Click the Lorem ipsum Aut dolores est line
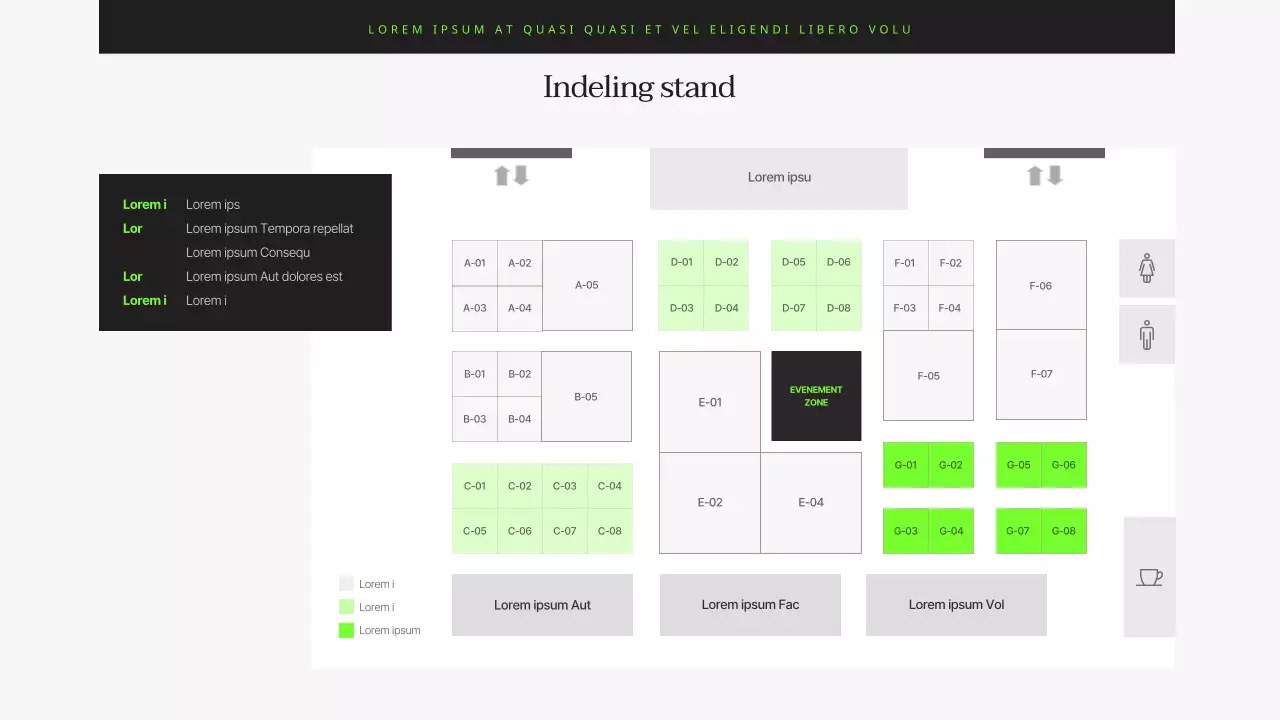 tap(264, 277)
